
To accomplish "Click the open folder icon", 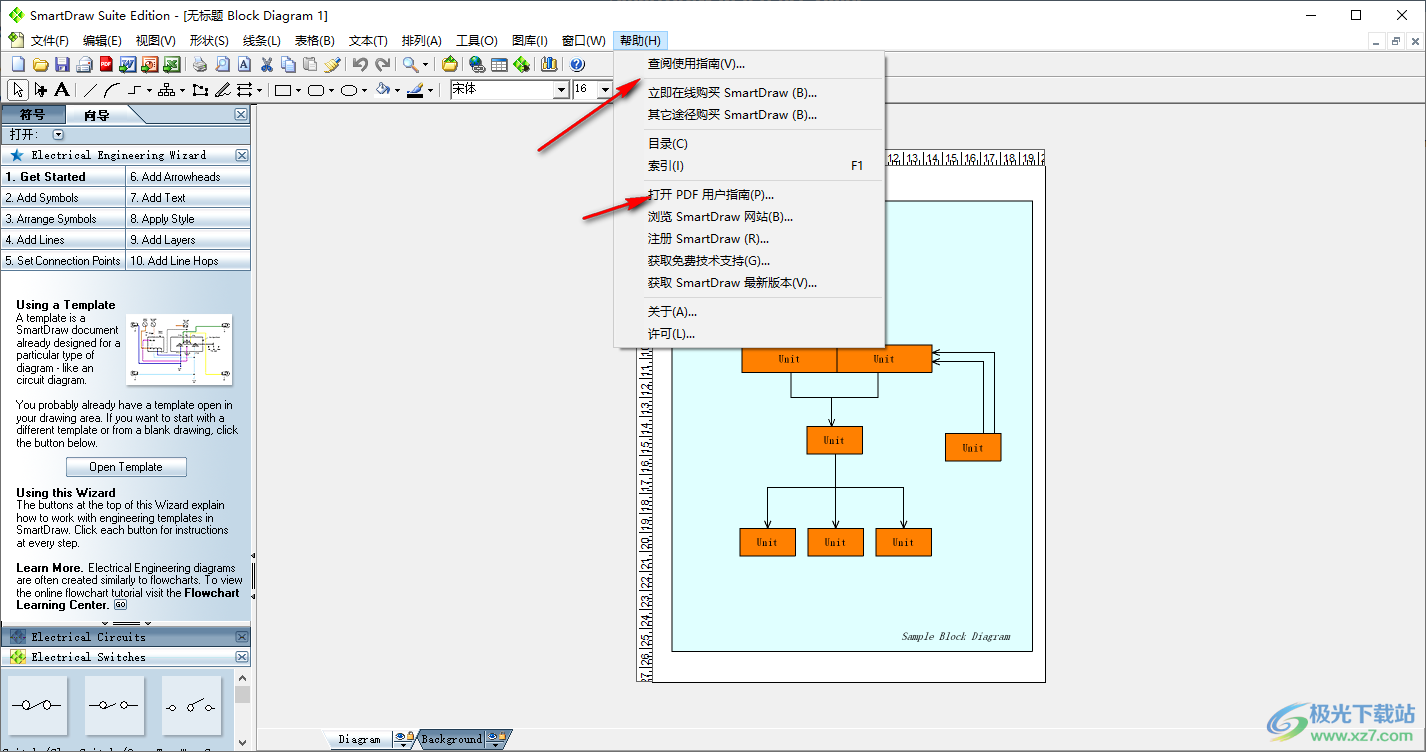I will tap(40, 64).
